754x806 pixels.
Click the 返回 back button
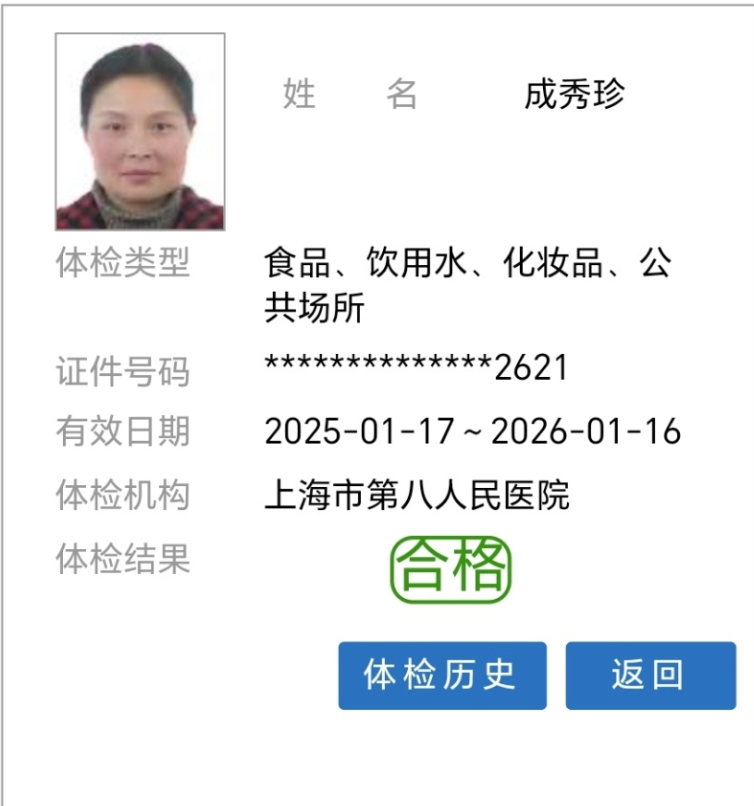pyautogui.click(x=651, y=675)
